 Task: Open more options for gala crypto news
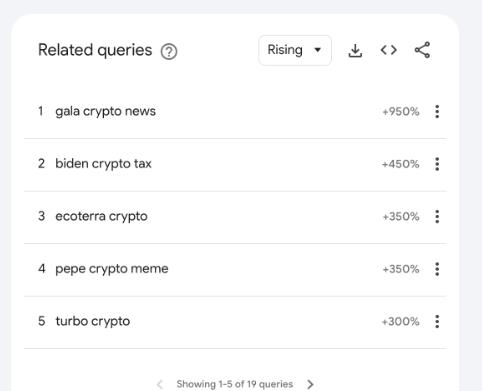coord(437,111)
